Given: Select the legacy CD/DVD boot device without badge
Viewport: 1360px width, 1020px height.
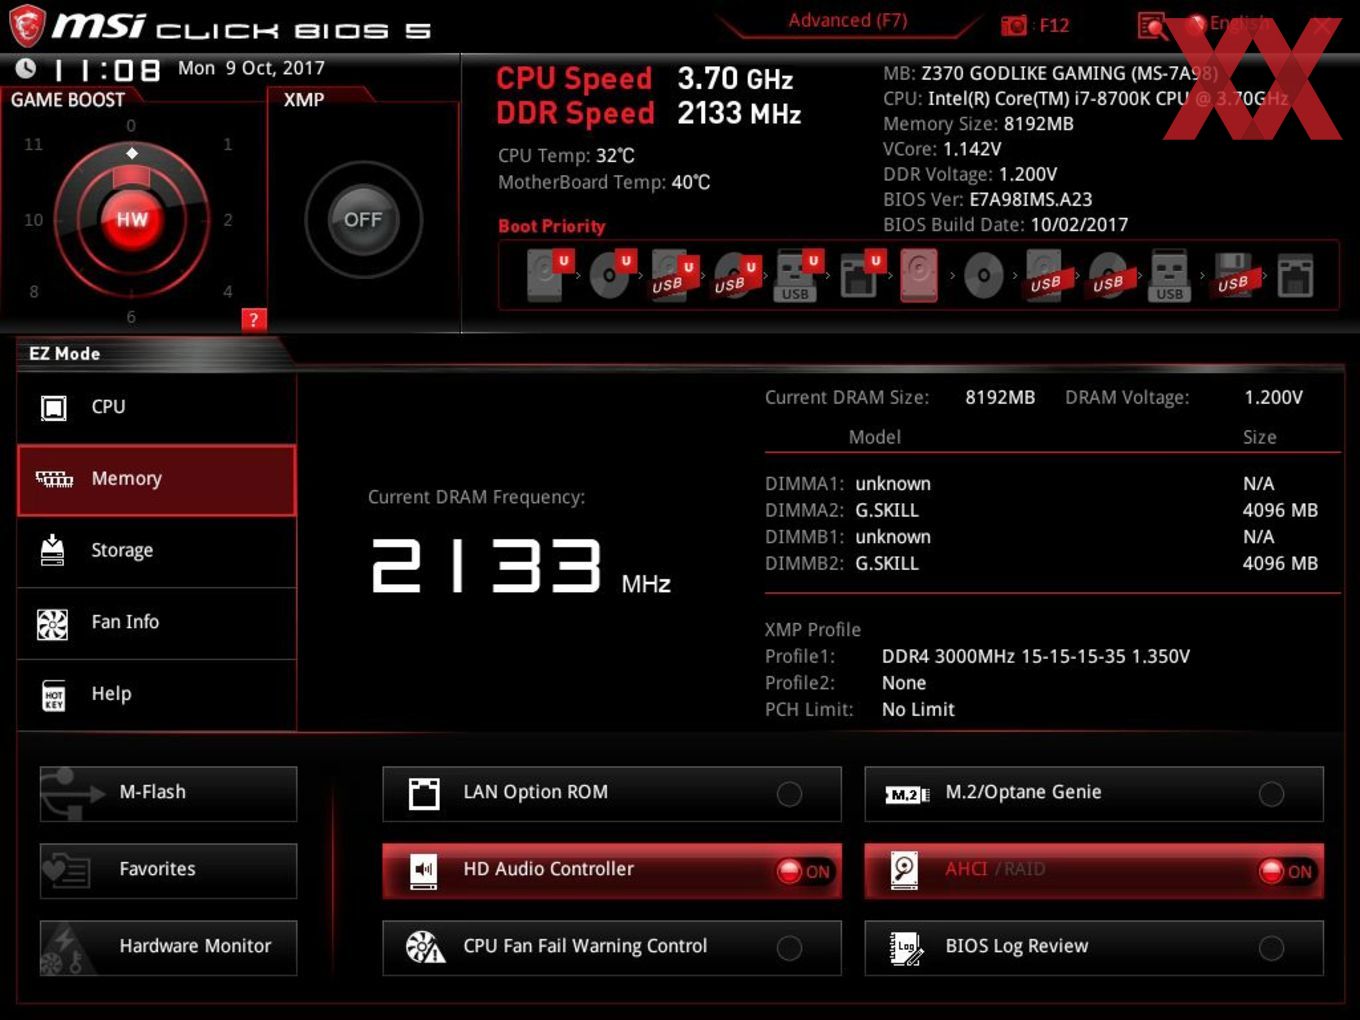Looking at the screenshot, I should pos(983,275).
